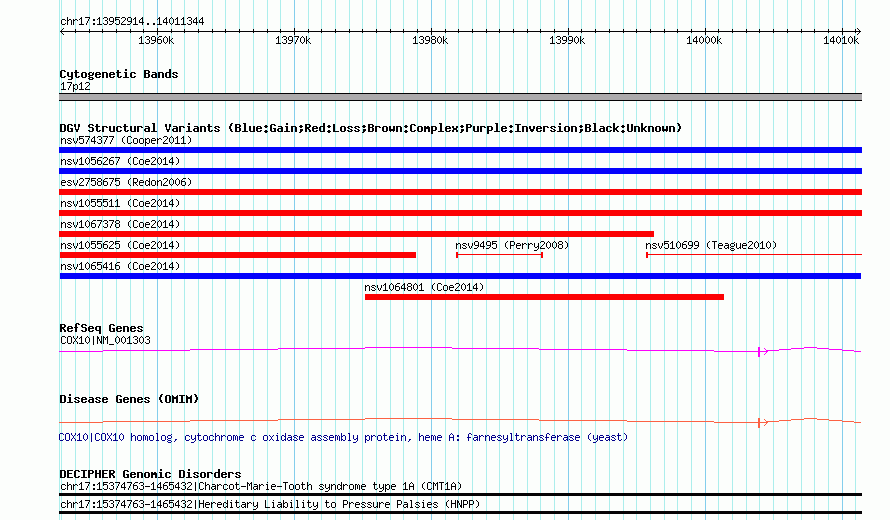Select the red loss bar under nsv1064801
The image size is (890, 520).
click(x=544, y=297)
